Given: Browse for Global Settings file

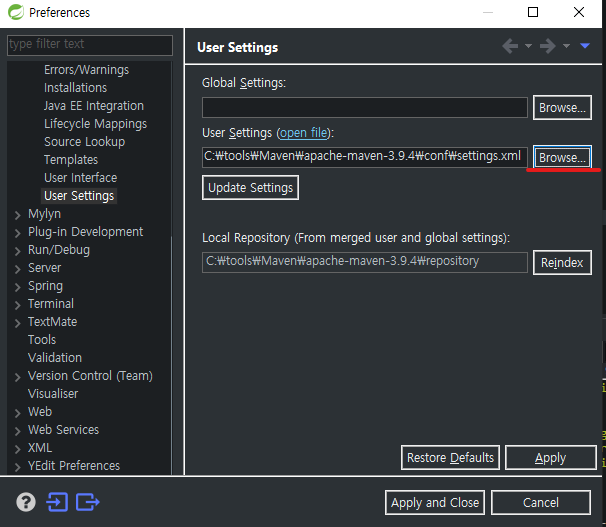Looking at the screenshot, I should (562, 107).
